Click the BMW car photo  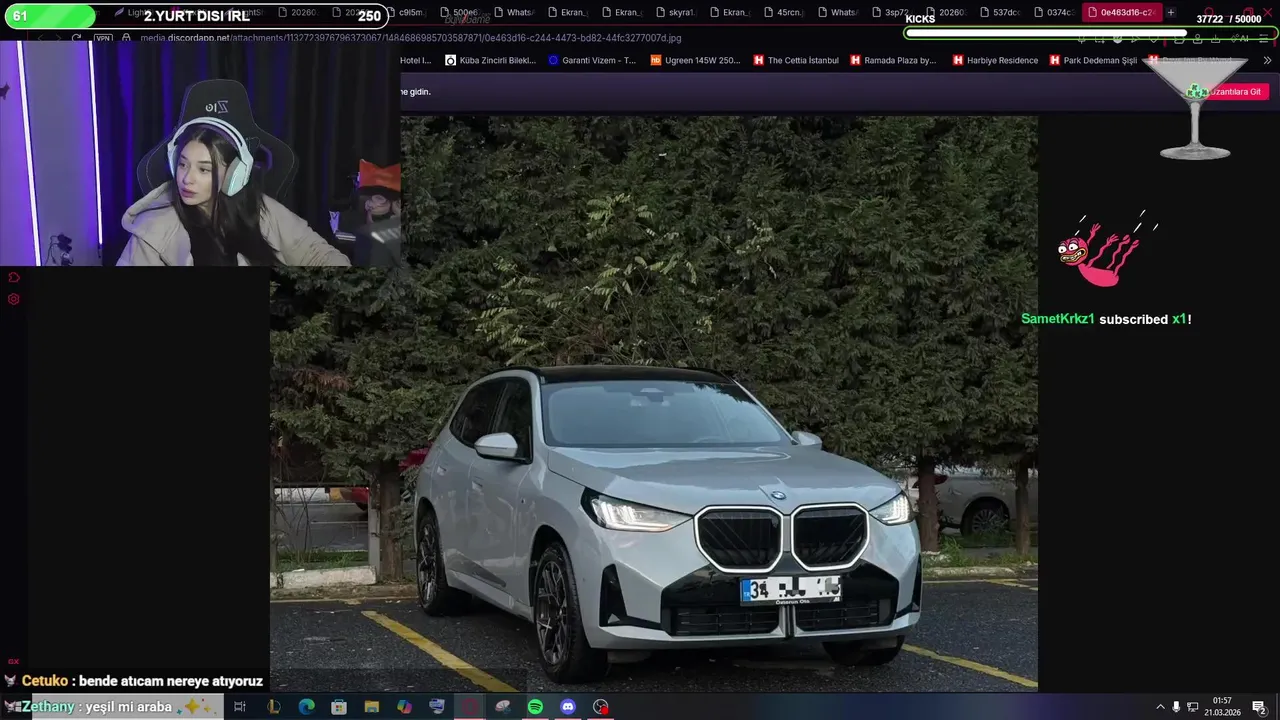coord(653,402)
